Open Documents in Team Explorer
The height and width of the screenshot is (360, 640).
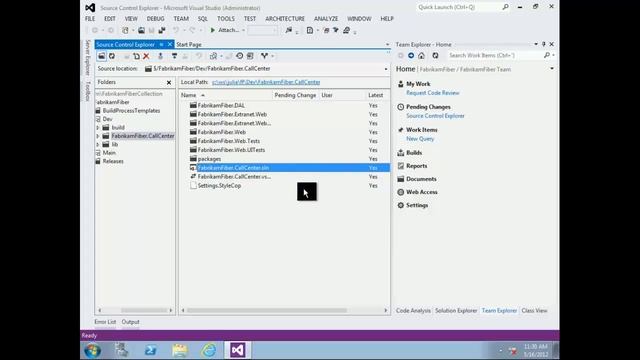pyautogui.click(x=421, y=179)
